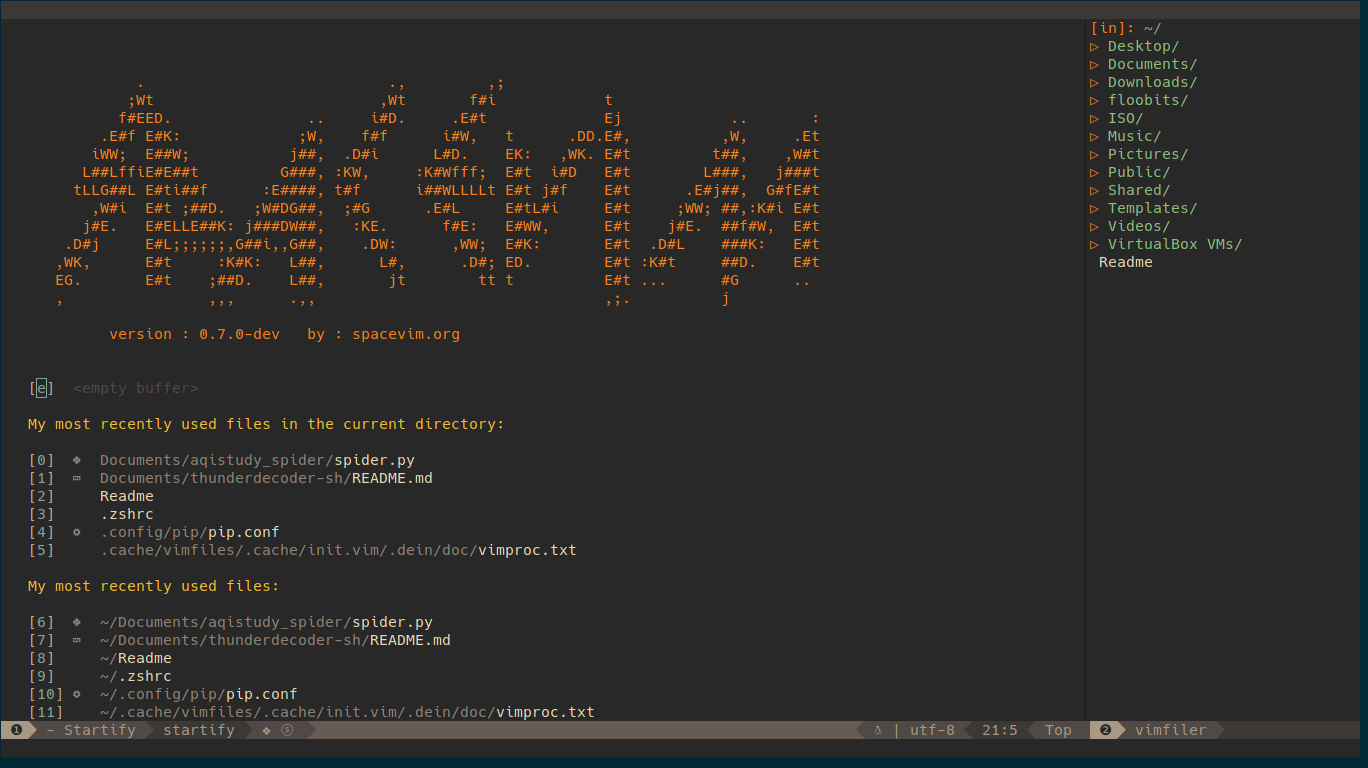Click the 21:5 cursor position segment

1000,730
